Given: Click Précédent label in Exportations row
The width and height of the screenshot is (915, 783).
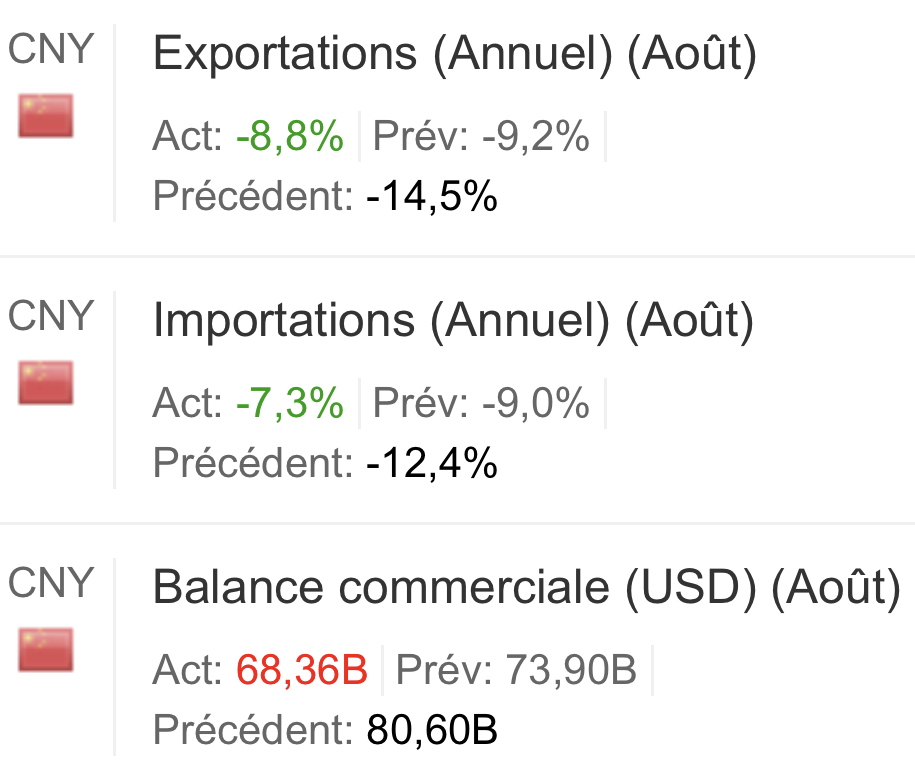Looking at the screenshot, I should (x=253, y=196).
